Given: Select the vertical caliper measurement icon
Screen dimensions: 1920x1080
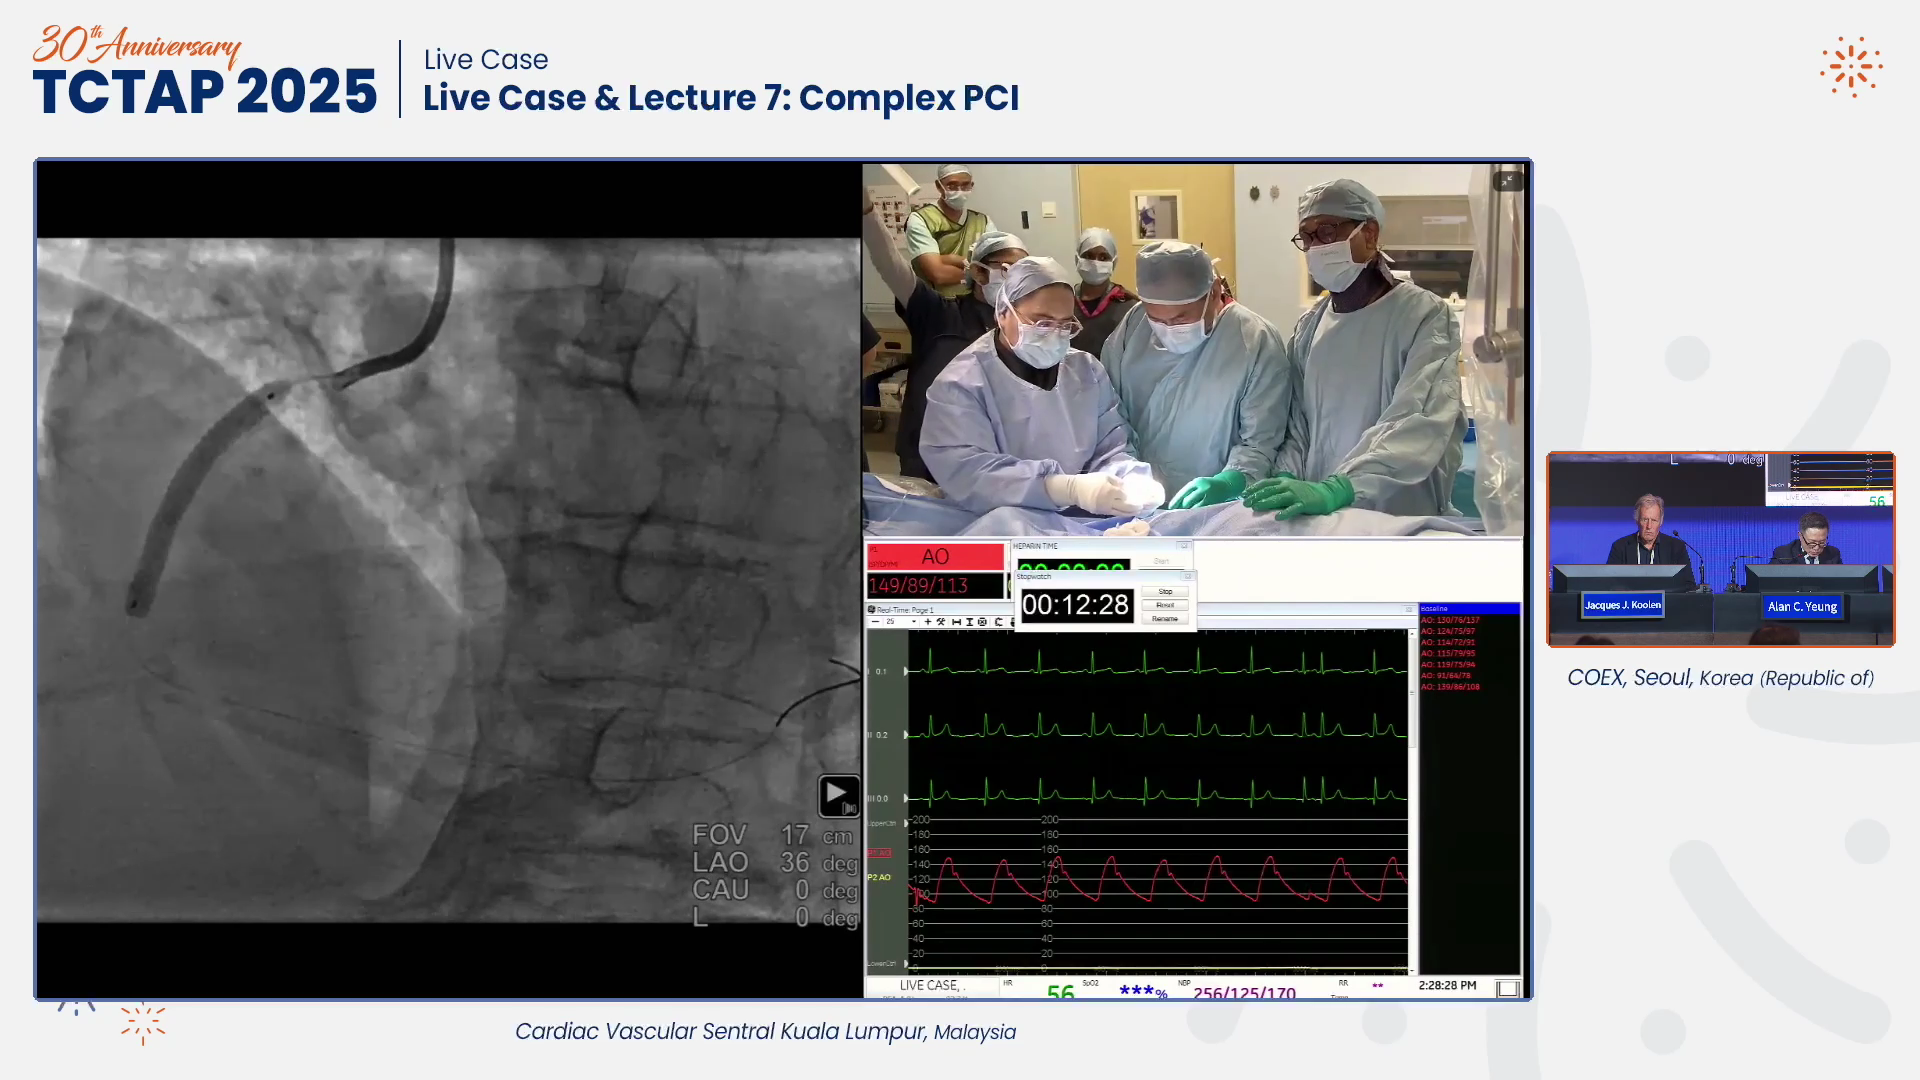Looking at the screenshot, I should (x=970, y=621).
